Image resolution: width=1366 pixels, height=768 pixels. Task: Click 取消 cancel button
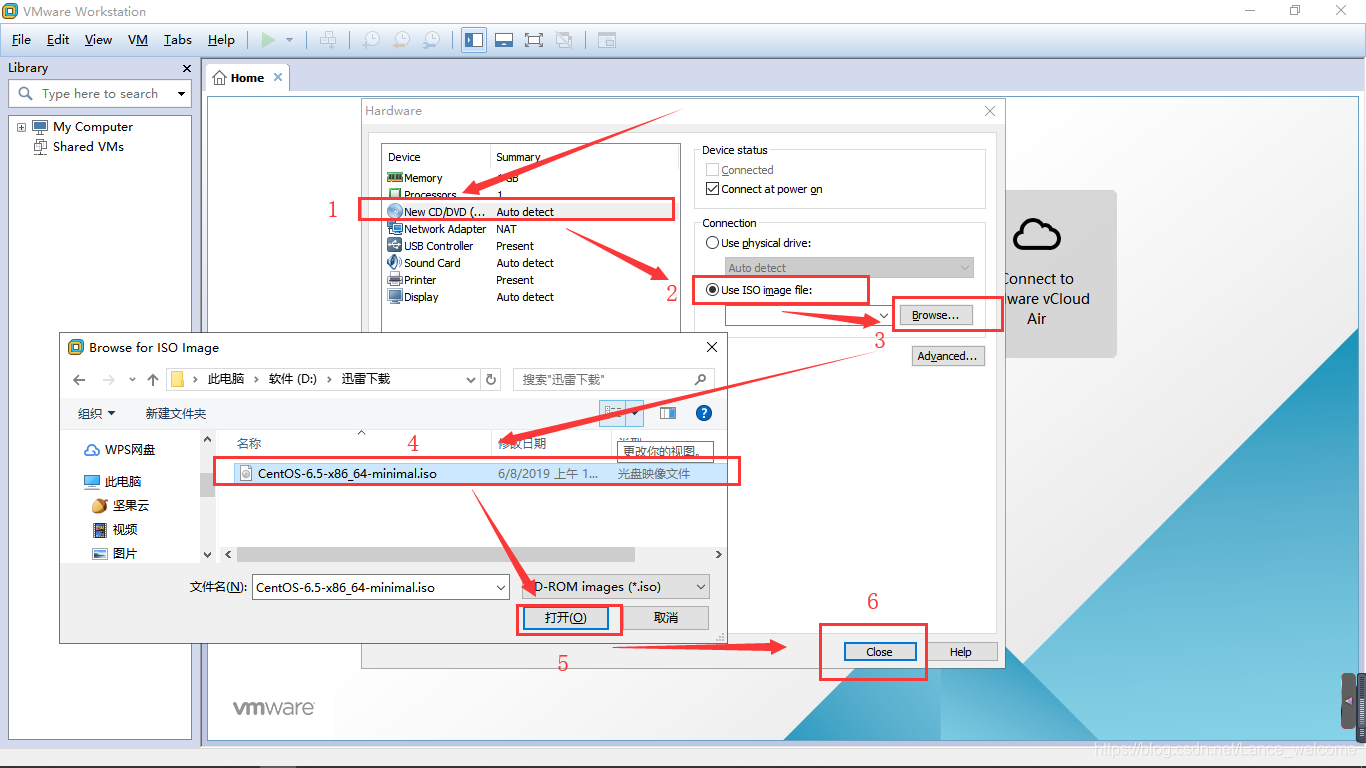666,617
